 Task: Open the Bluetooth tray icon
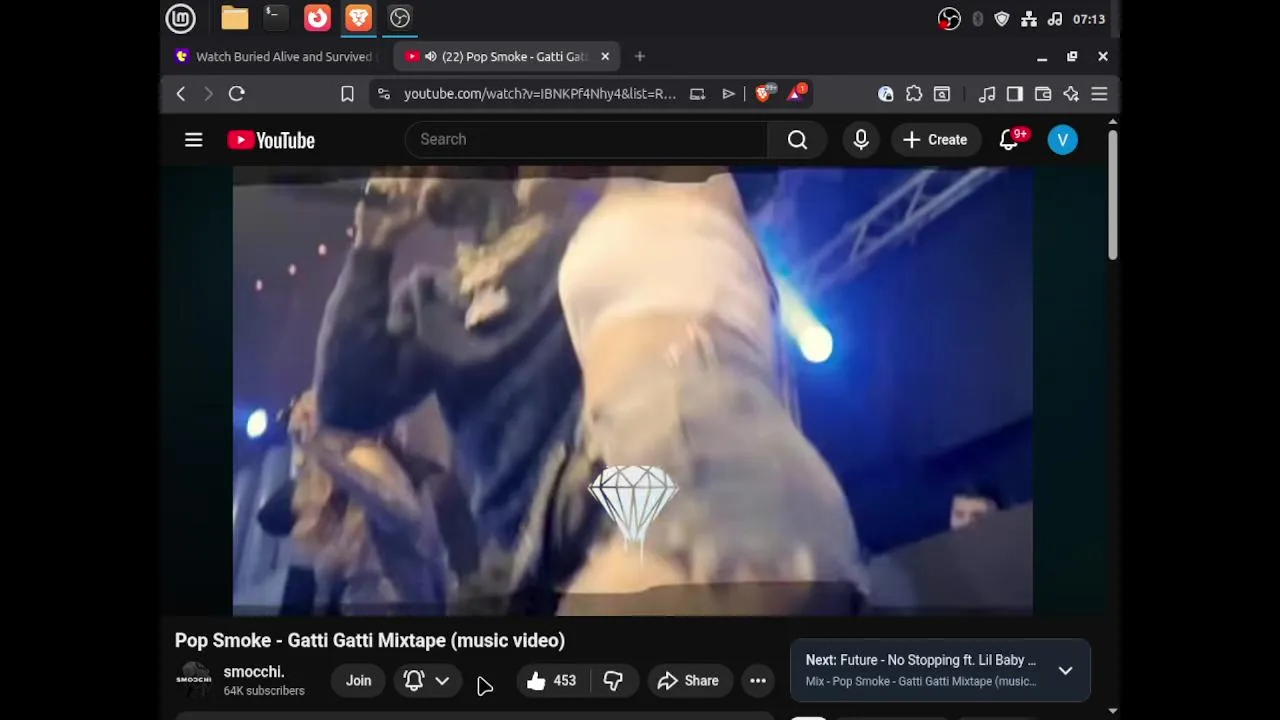(977, 19)
